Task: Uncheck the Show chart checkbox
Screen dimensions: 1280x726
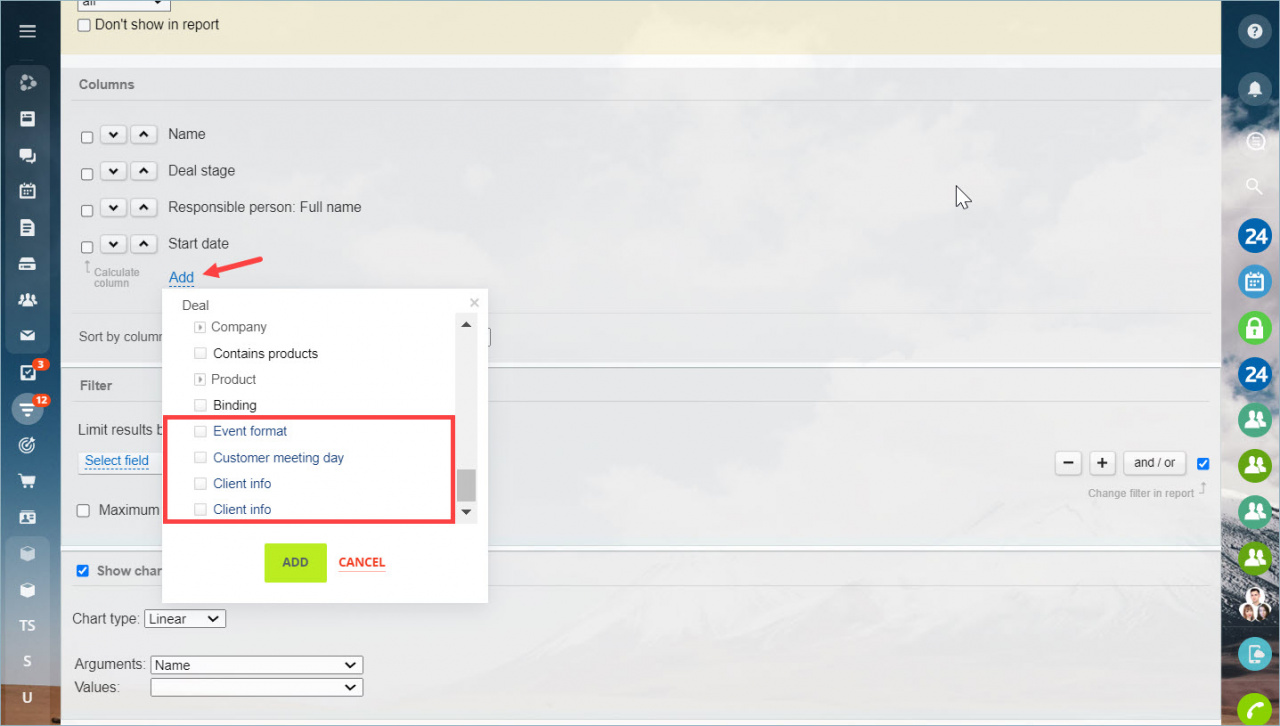Action: point(83,571)
